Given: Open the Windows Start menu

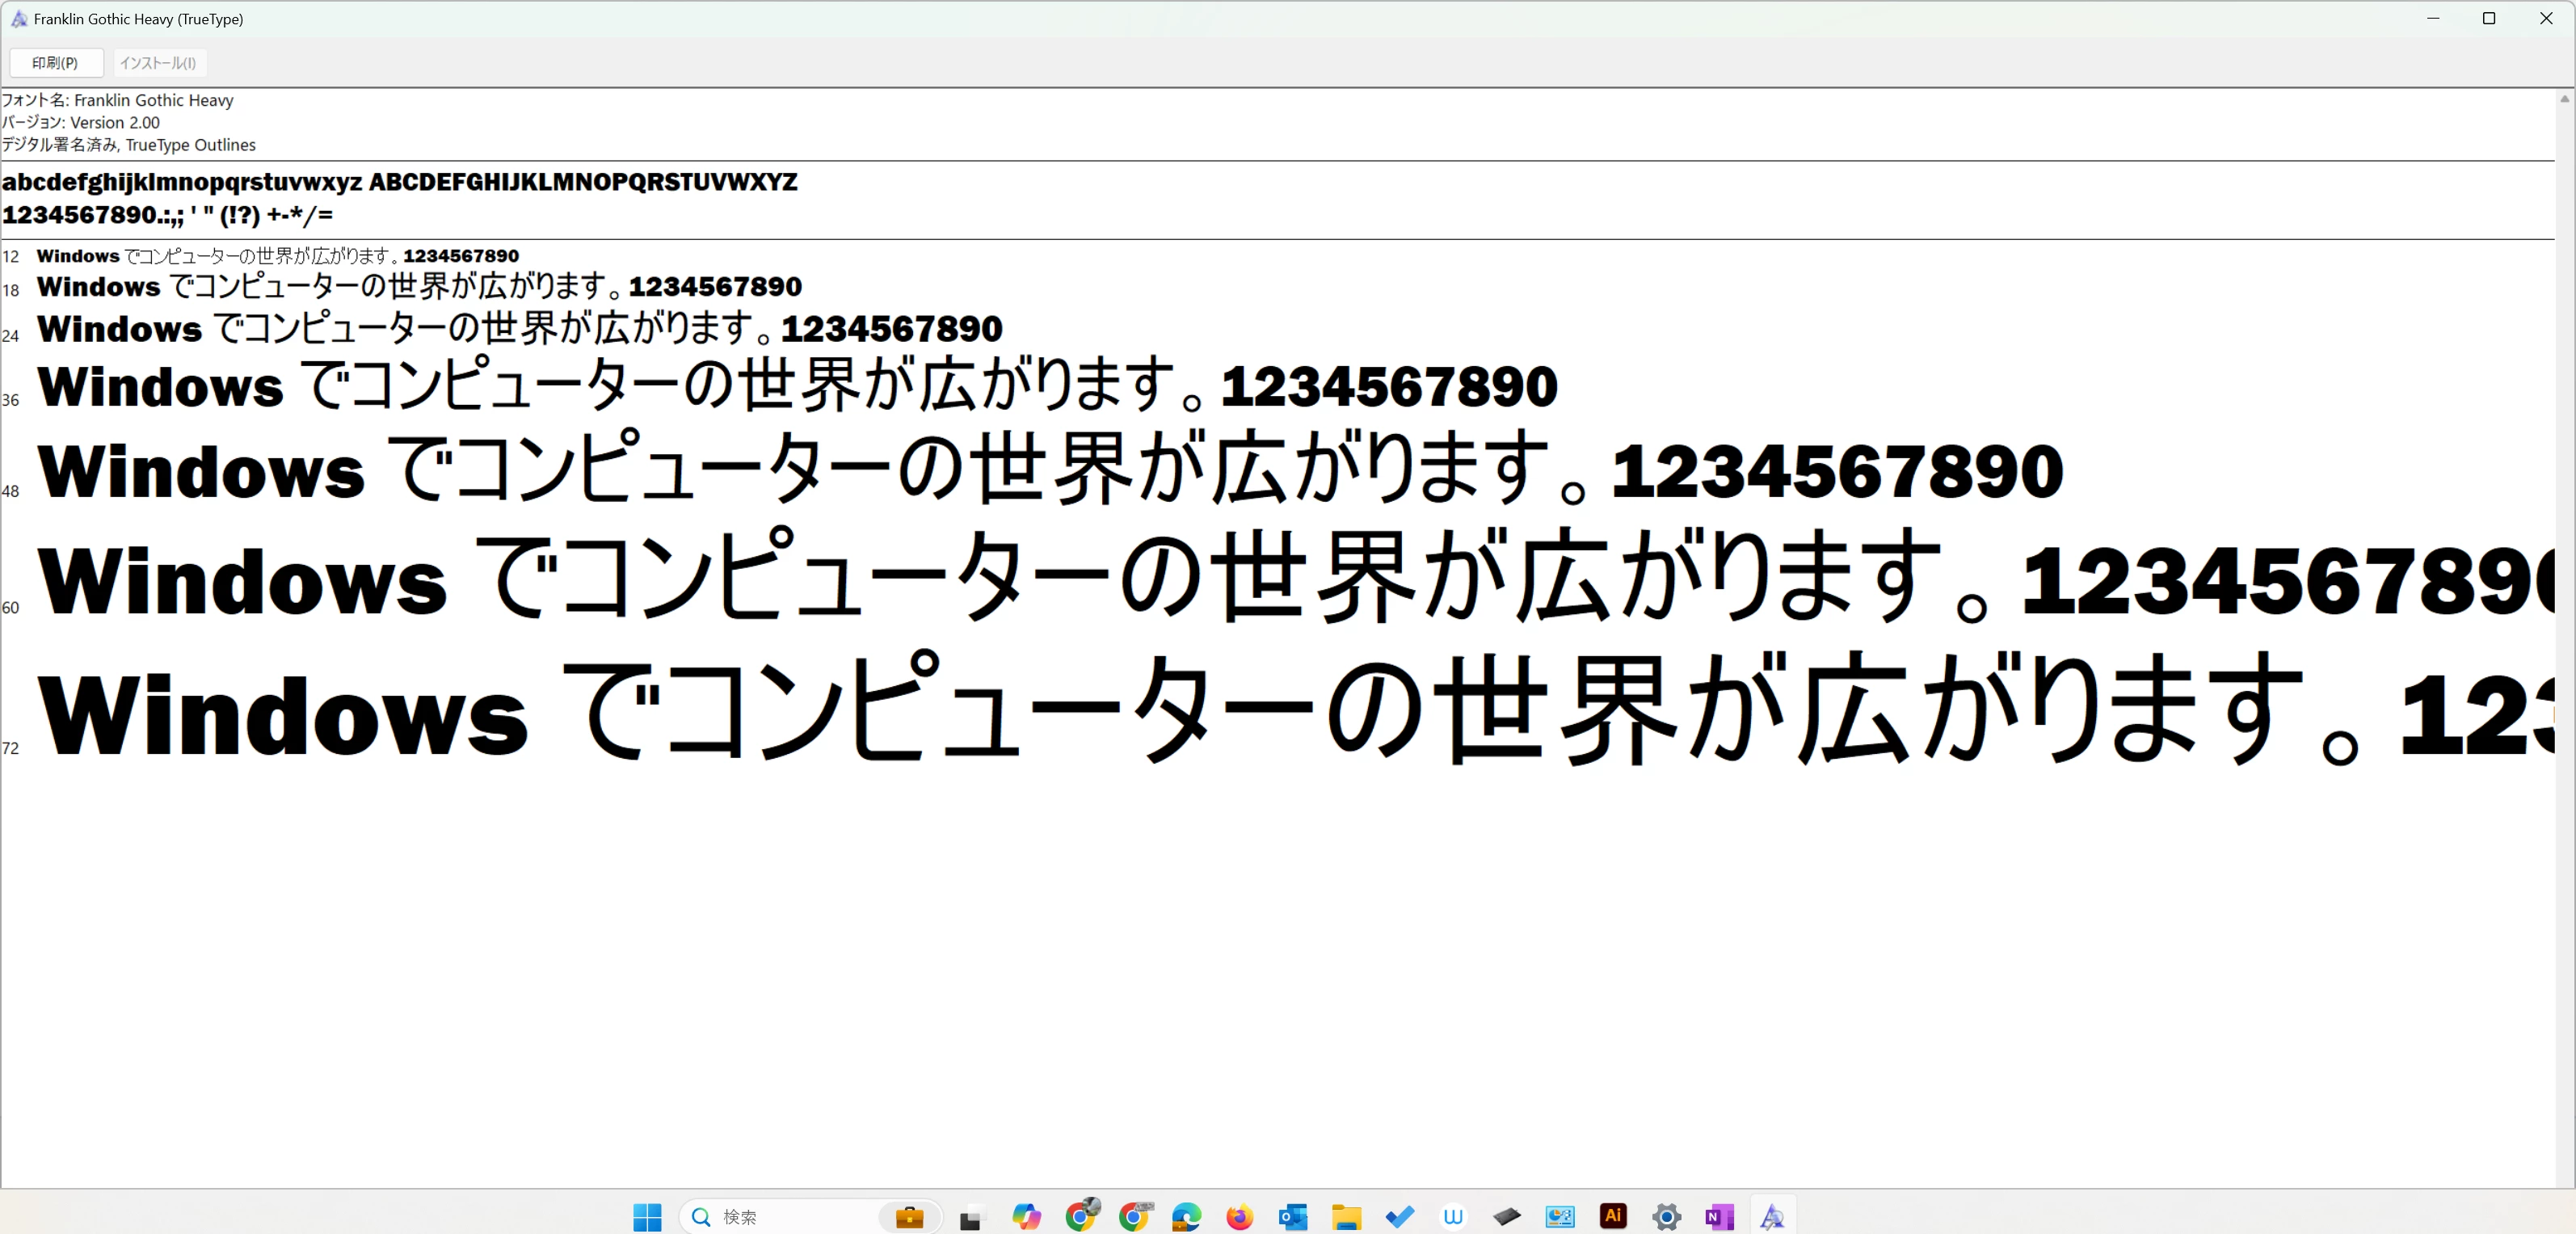Looking at the screenshot, I should pyautogui.click(x=647, y=1216).
